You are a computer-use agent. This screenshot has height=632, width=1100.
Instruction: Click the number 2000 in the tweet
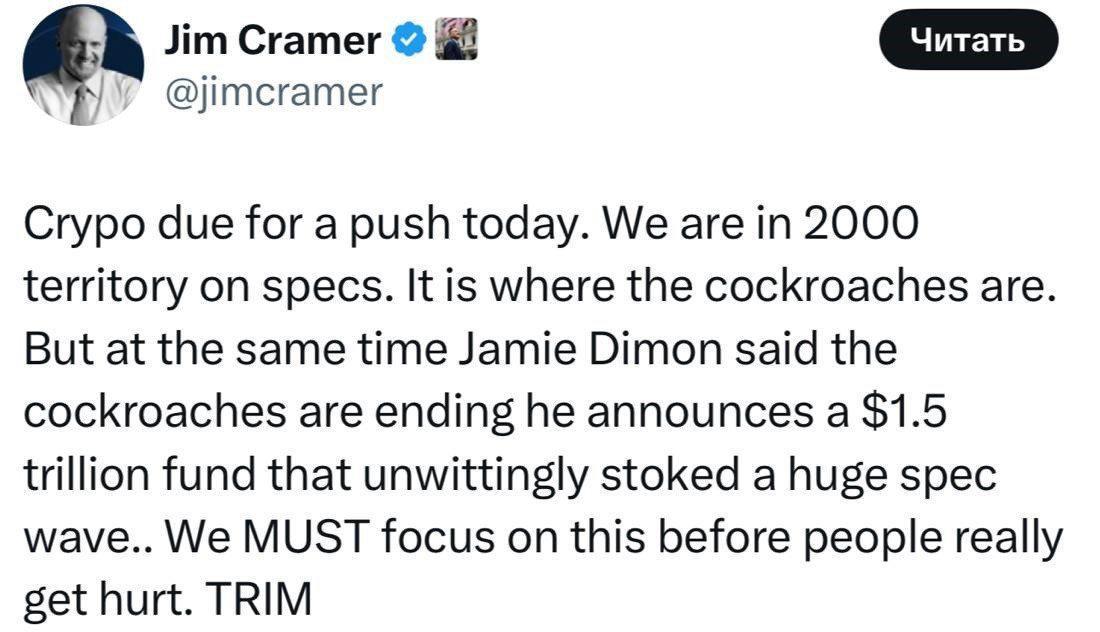point(861,224)
